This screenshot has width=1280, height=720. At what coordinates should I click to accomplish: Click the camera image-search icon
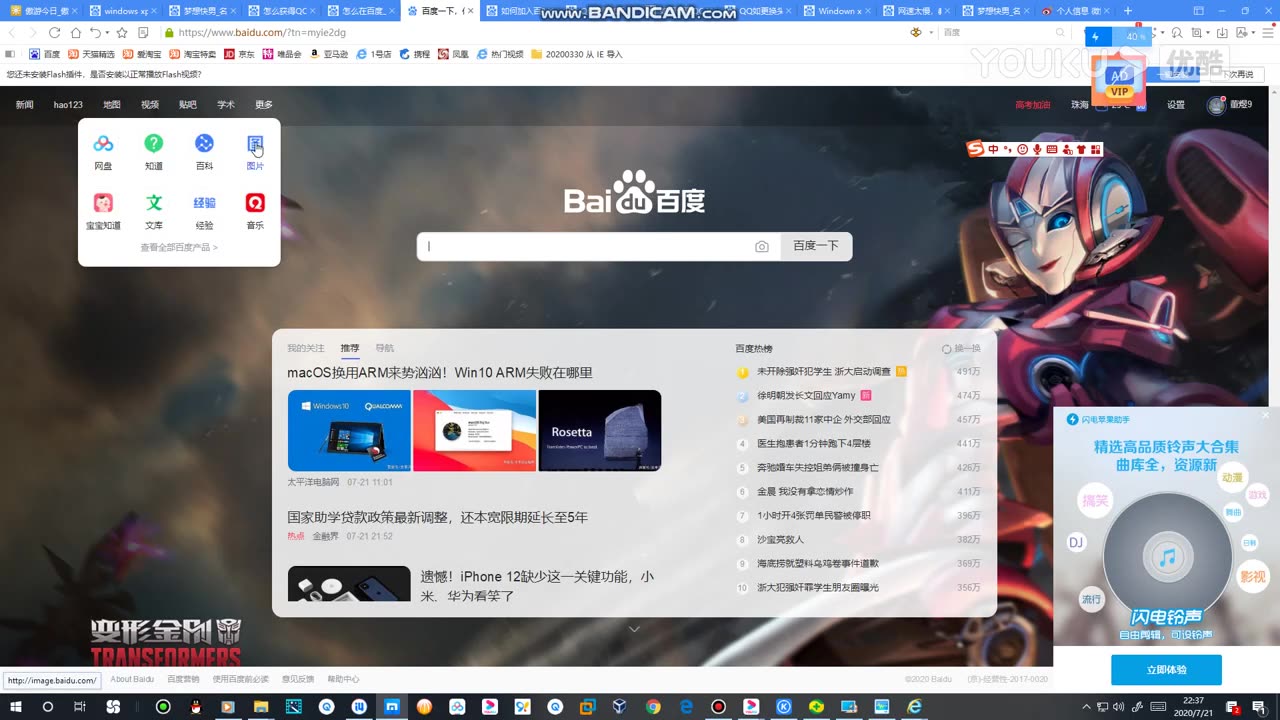click(762, 246)
